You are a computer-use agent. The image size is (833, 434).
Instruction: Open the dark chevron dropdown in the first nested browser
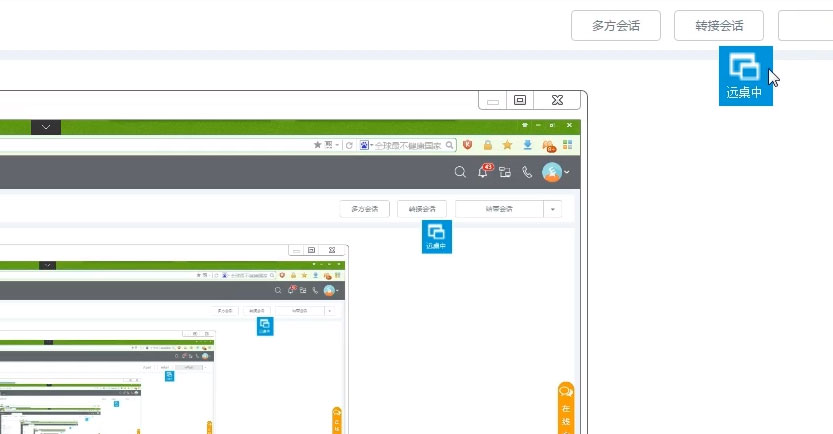tap(46, 127)
